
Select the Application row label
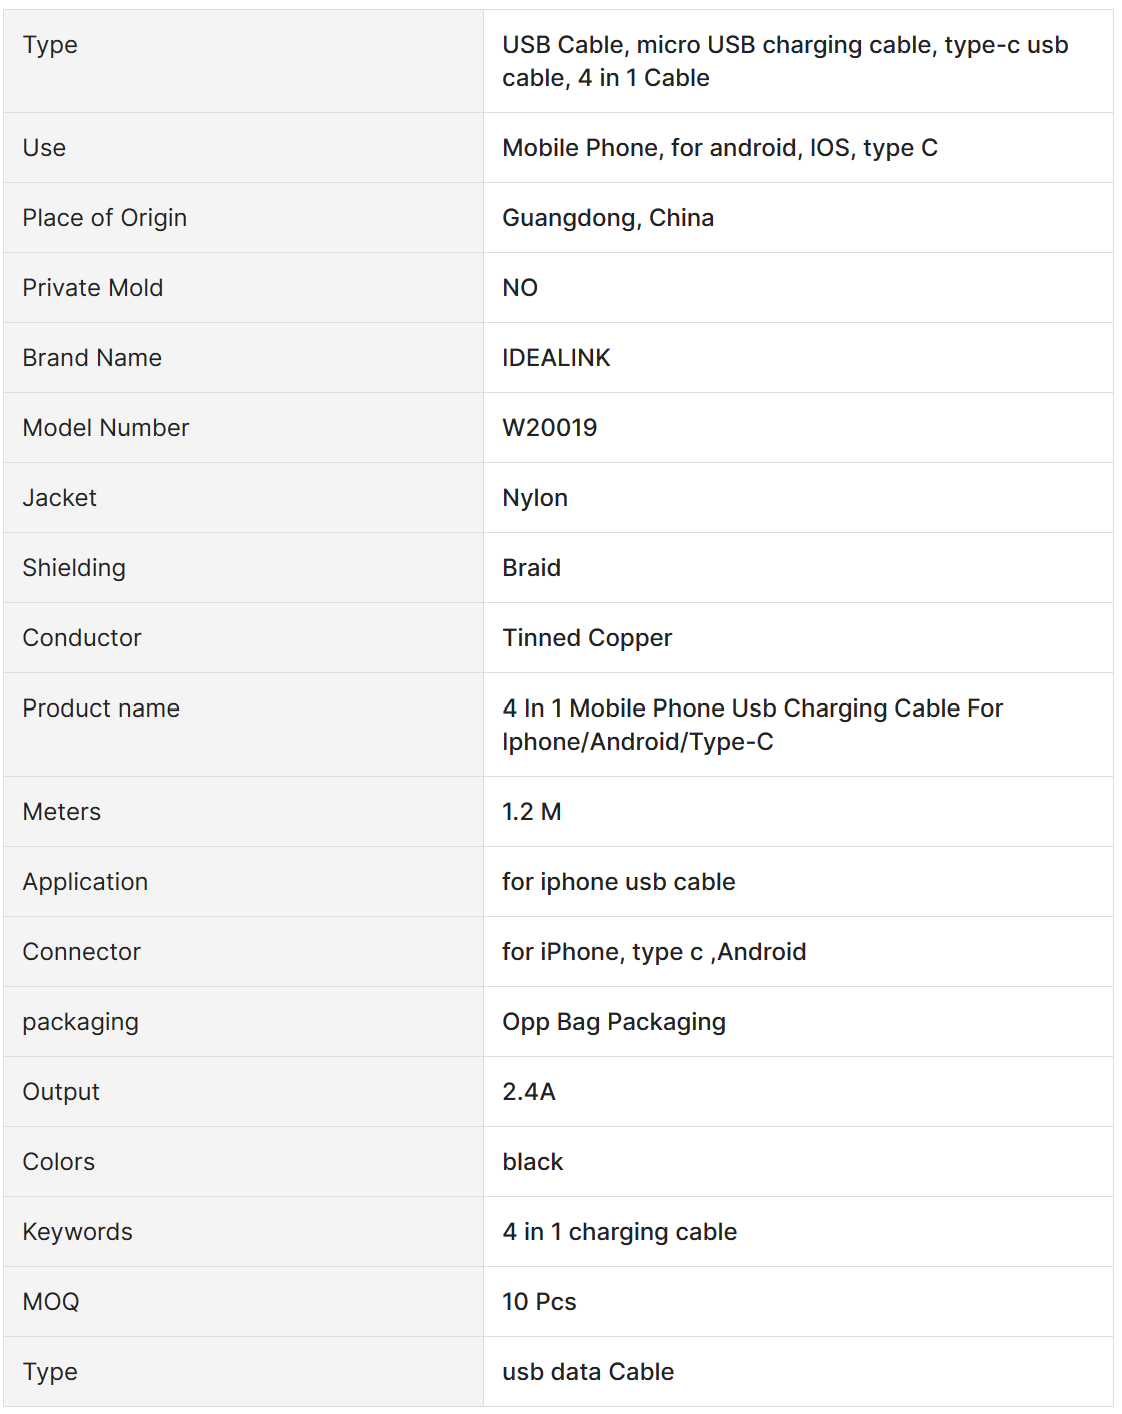(86, 882)
